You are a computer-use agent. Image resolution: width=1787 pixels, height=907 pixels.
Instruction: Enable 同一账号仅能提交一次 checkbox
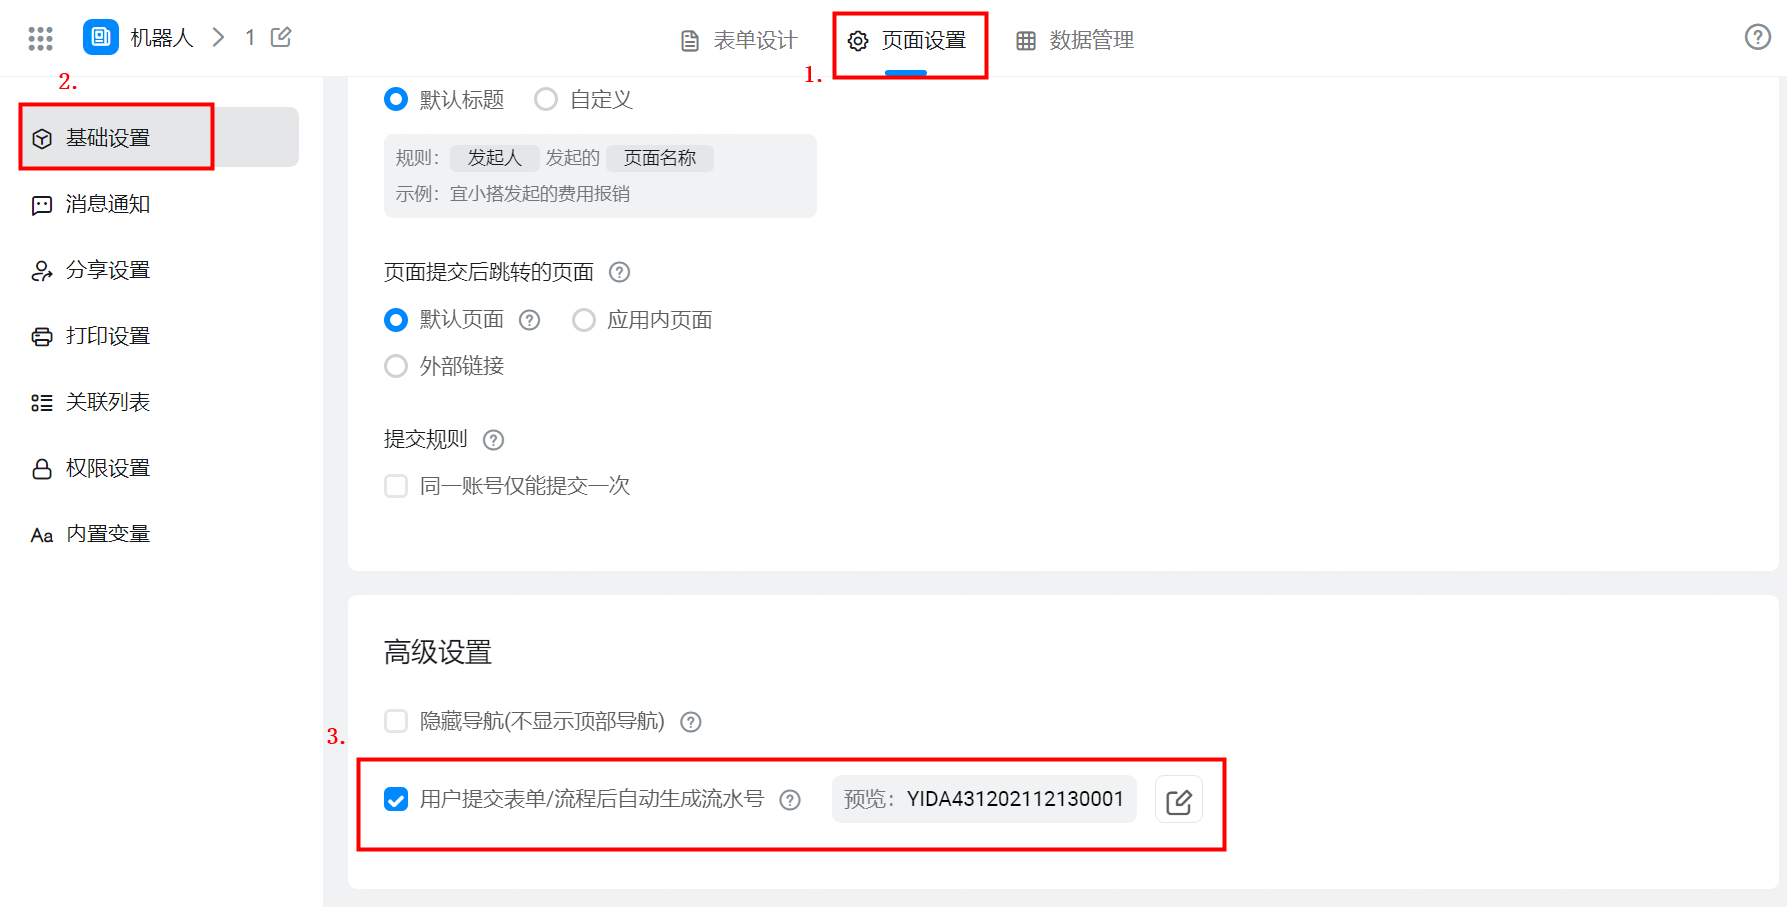pyautogui.click(x=396, y=486)
